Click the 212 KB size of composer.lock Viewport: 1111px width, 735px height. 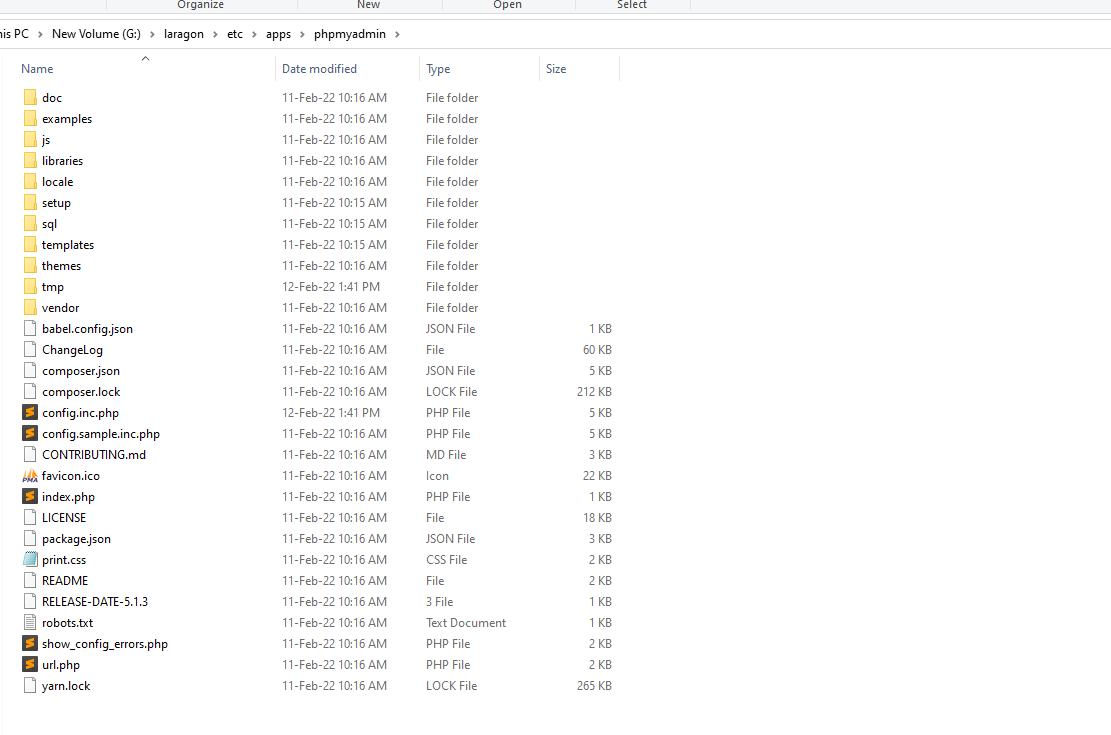594,392
